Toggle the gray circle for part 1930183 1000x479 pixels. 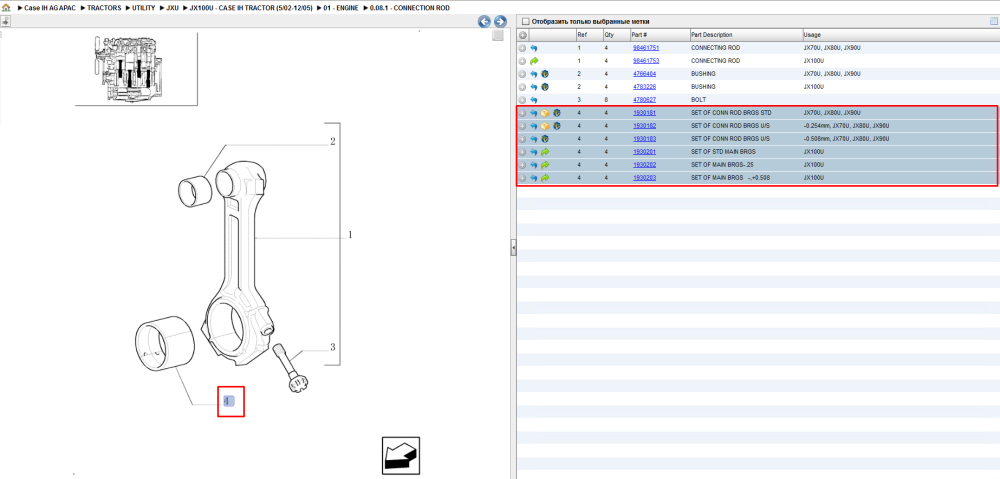click(522, 138)
